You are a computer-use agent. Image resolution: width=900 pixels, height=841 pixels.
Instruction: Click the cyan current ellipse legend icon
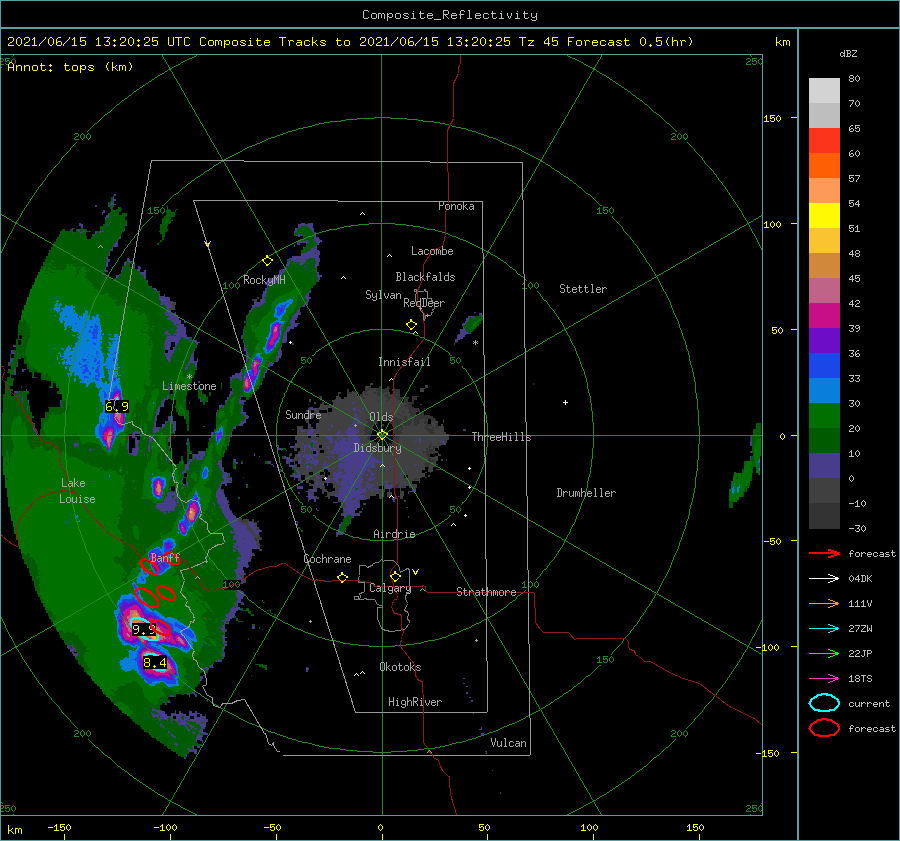coord(824,703)
